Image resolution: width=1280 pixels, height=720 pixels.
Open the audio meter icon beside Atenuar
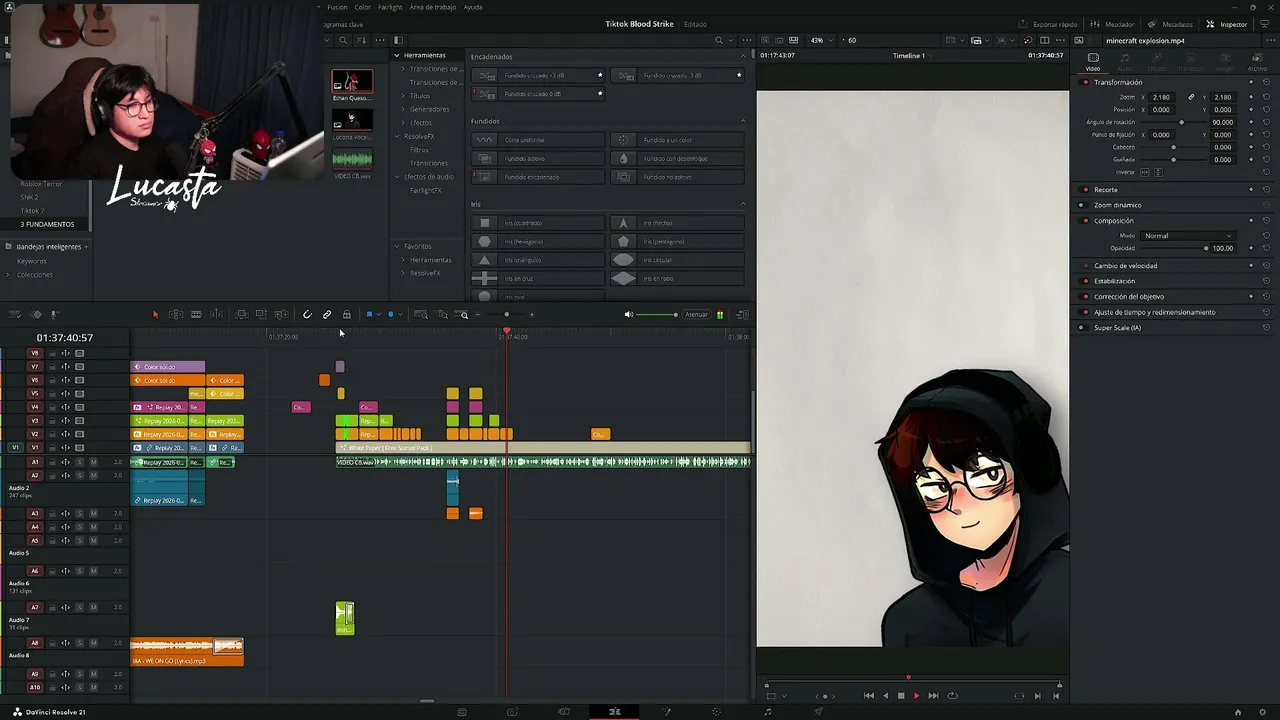(720, 315)
